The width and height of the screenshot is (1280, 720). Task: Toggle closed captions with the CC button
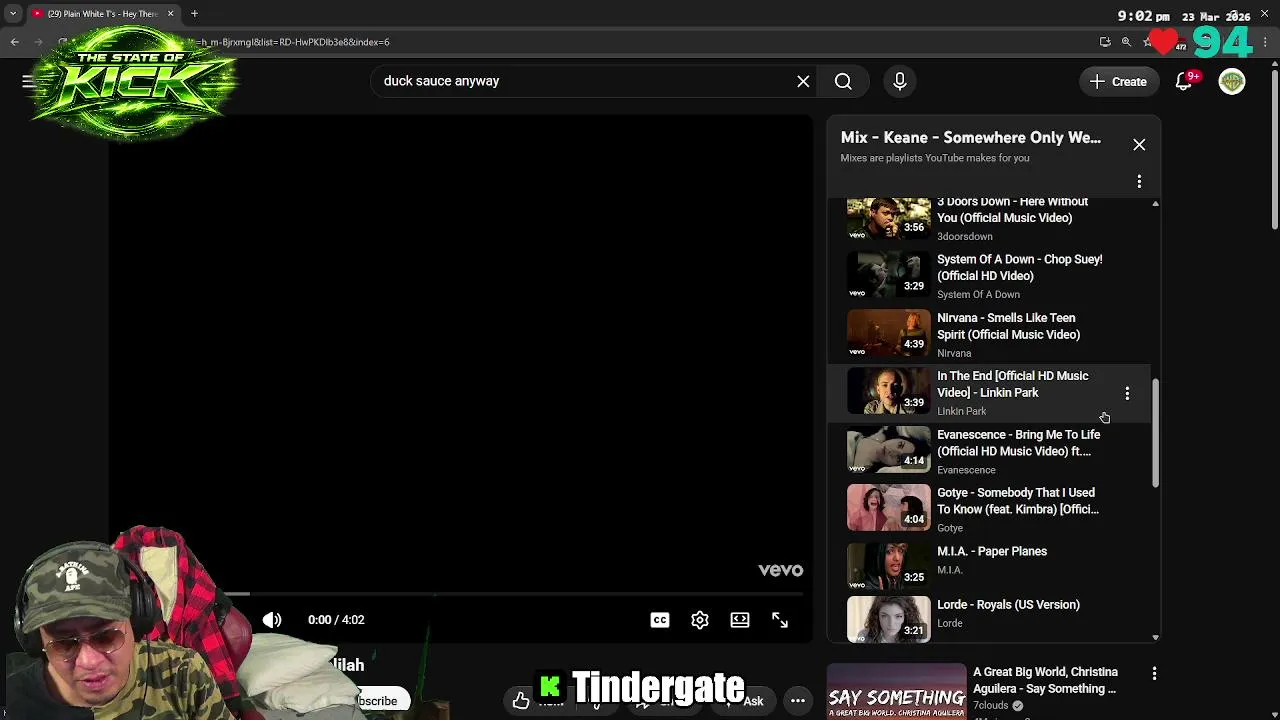point(660,620)
